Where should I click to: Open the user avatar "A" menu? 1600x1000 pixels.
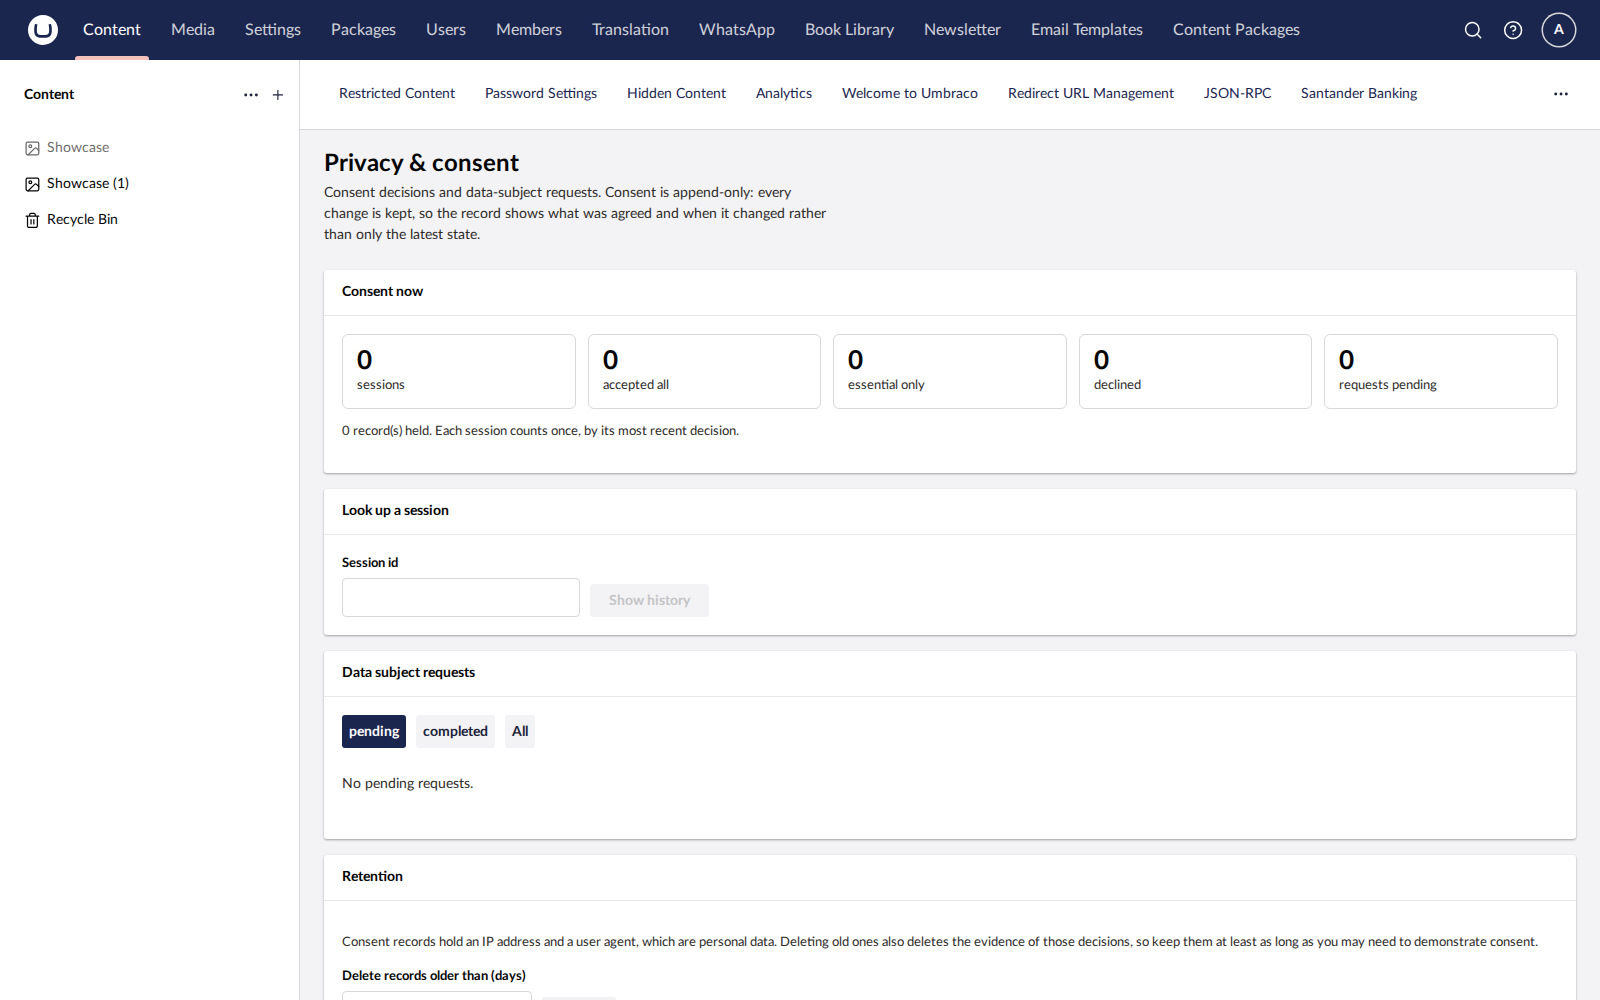1559,30
